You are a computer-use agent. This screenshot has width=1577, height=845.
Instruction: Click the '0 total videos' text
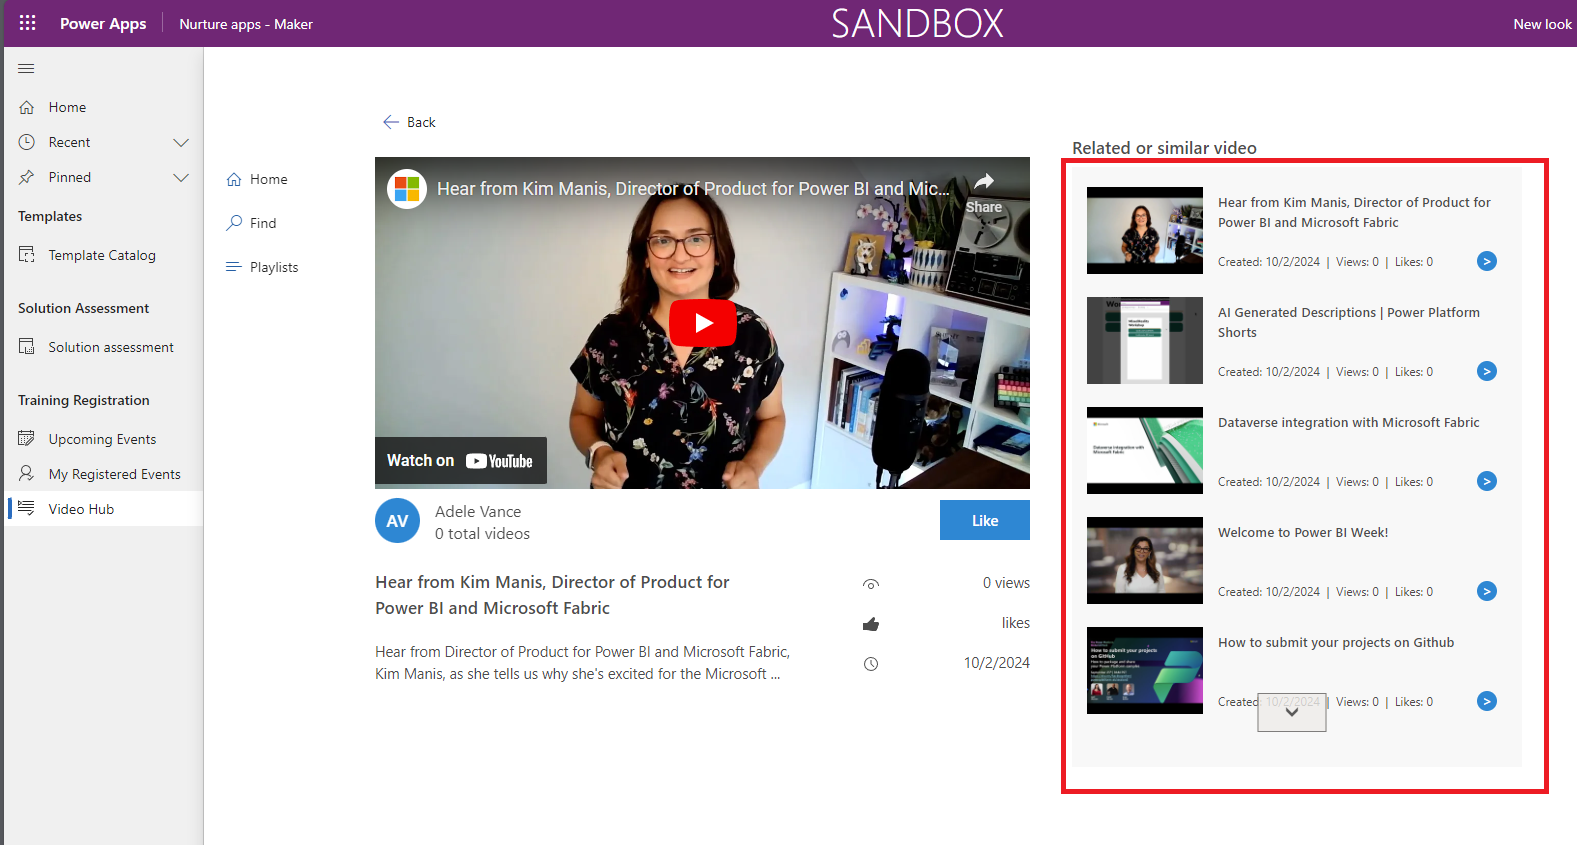(x=482, y=534)
